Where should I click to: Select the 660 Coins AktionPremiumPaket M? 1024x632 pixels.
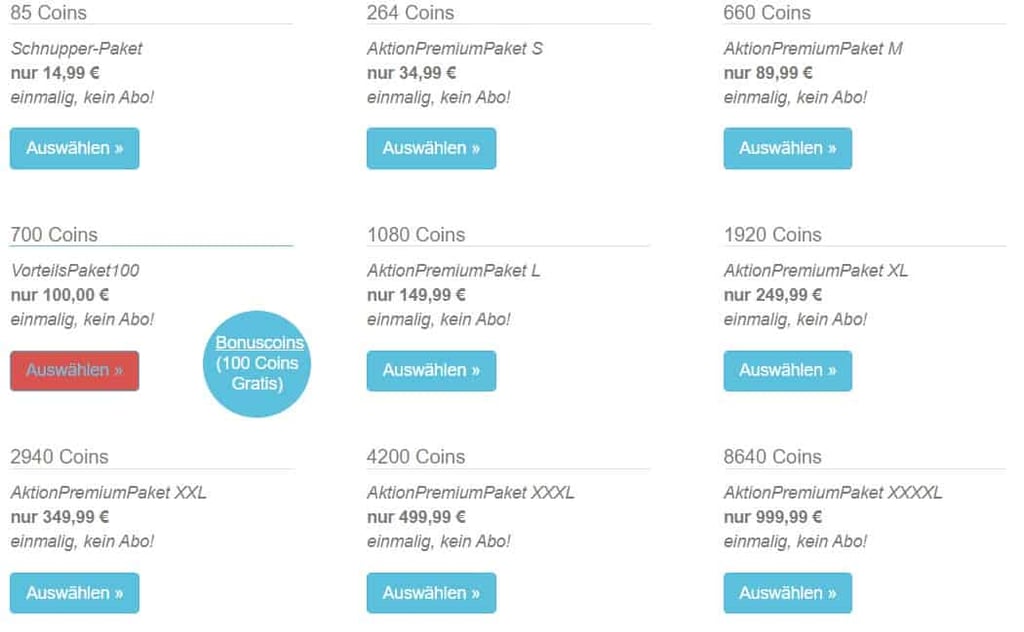pyautogui.click(x=788, y=148)
